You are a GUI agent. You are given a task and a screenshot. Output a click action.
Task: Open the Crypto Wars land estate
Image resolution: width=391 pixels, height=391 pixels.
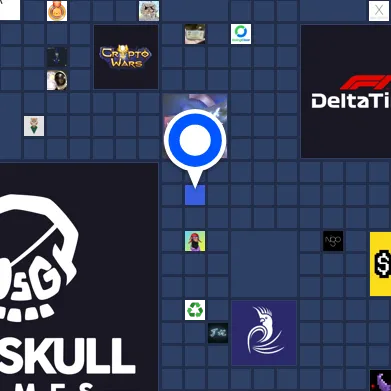click(x=126, y=57)
